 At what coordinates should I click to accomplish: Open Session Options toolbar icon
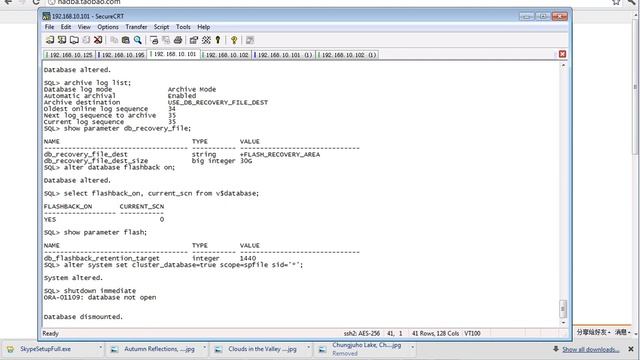click(194, 40)
